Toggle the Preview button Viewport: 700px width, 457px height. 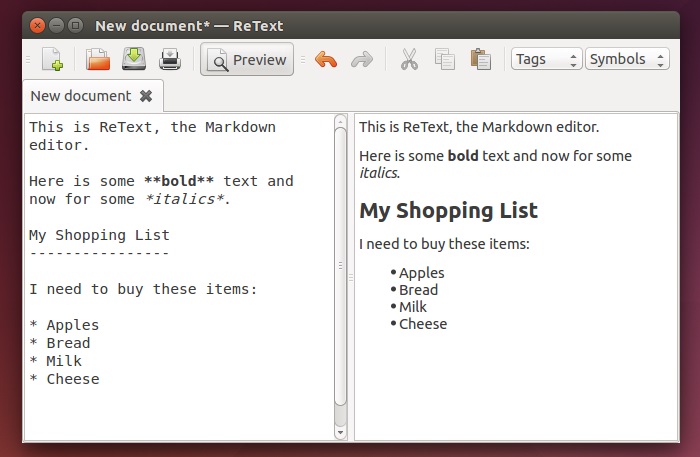(247, 59)
